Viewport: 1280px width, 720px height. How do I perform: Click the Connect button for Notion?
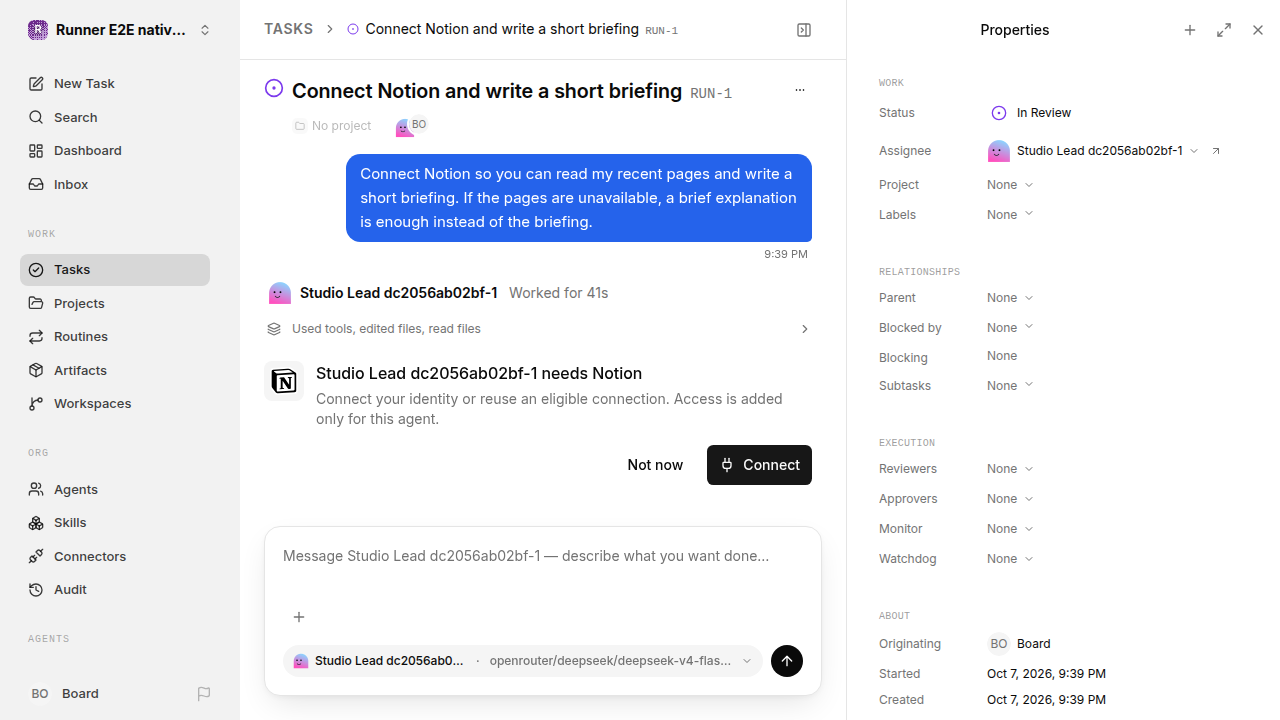(x=759, y=465)
